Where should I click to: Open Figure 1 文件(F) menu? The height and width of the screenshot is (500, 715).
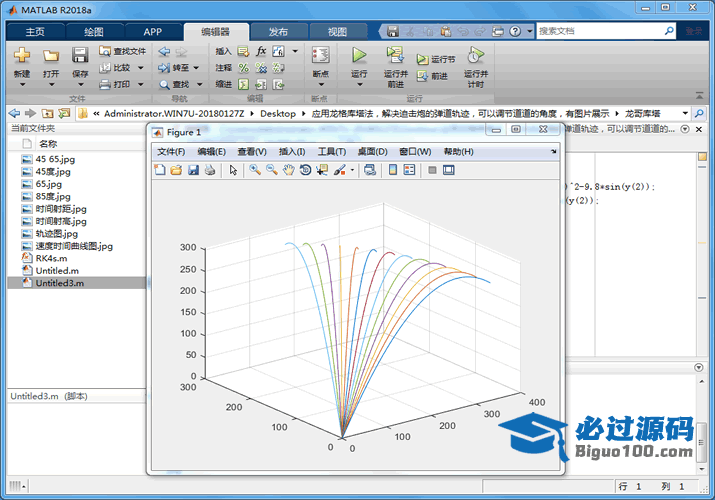click(x=171, y=152)
